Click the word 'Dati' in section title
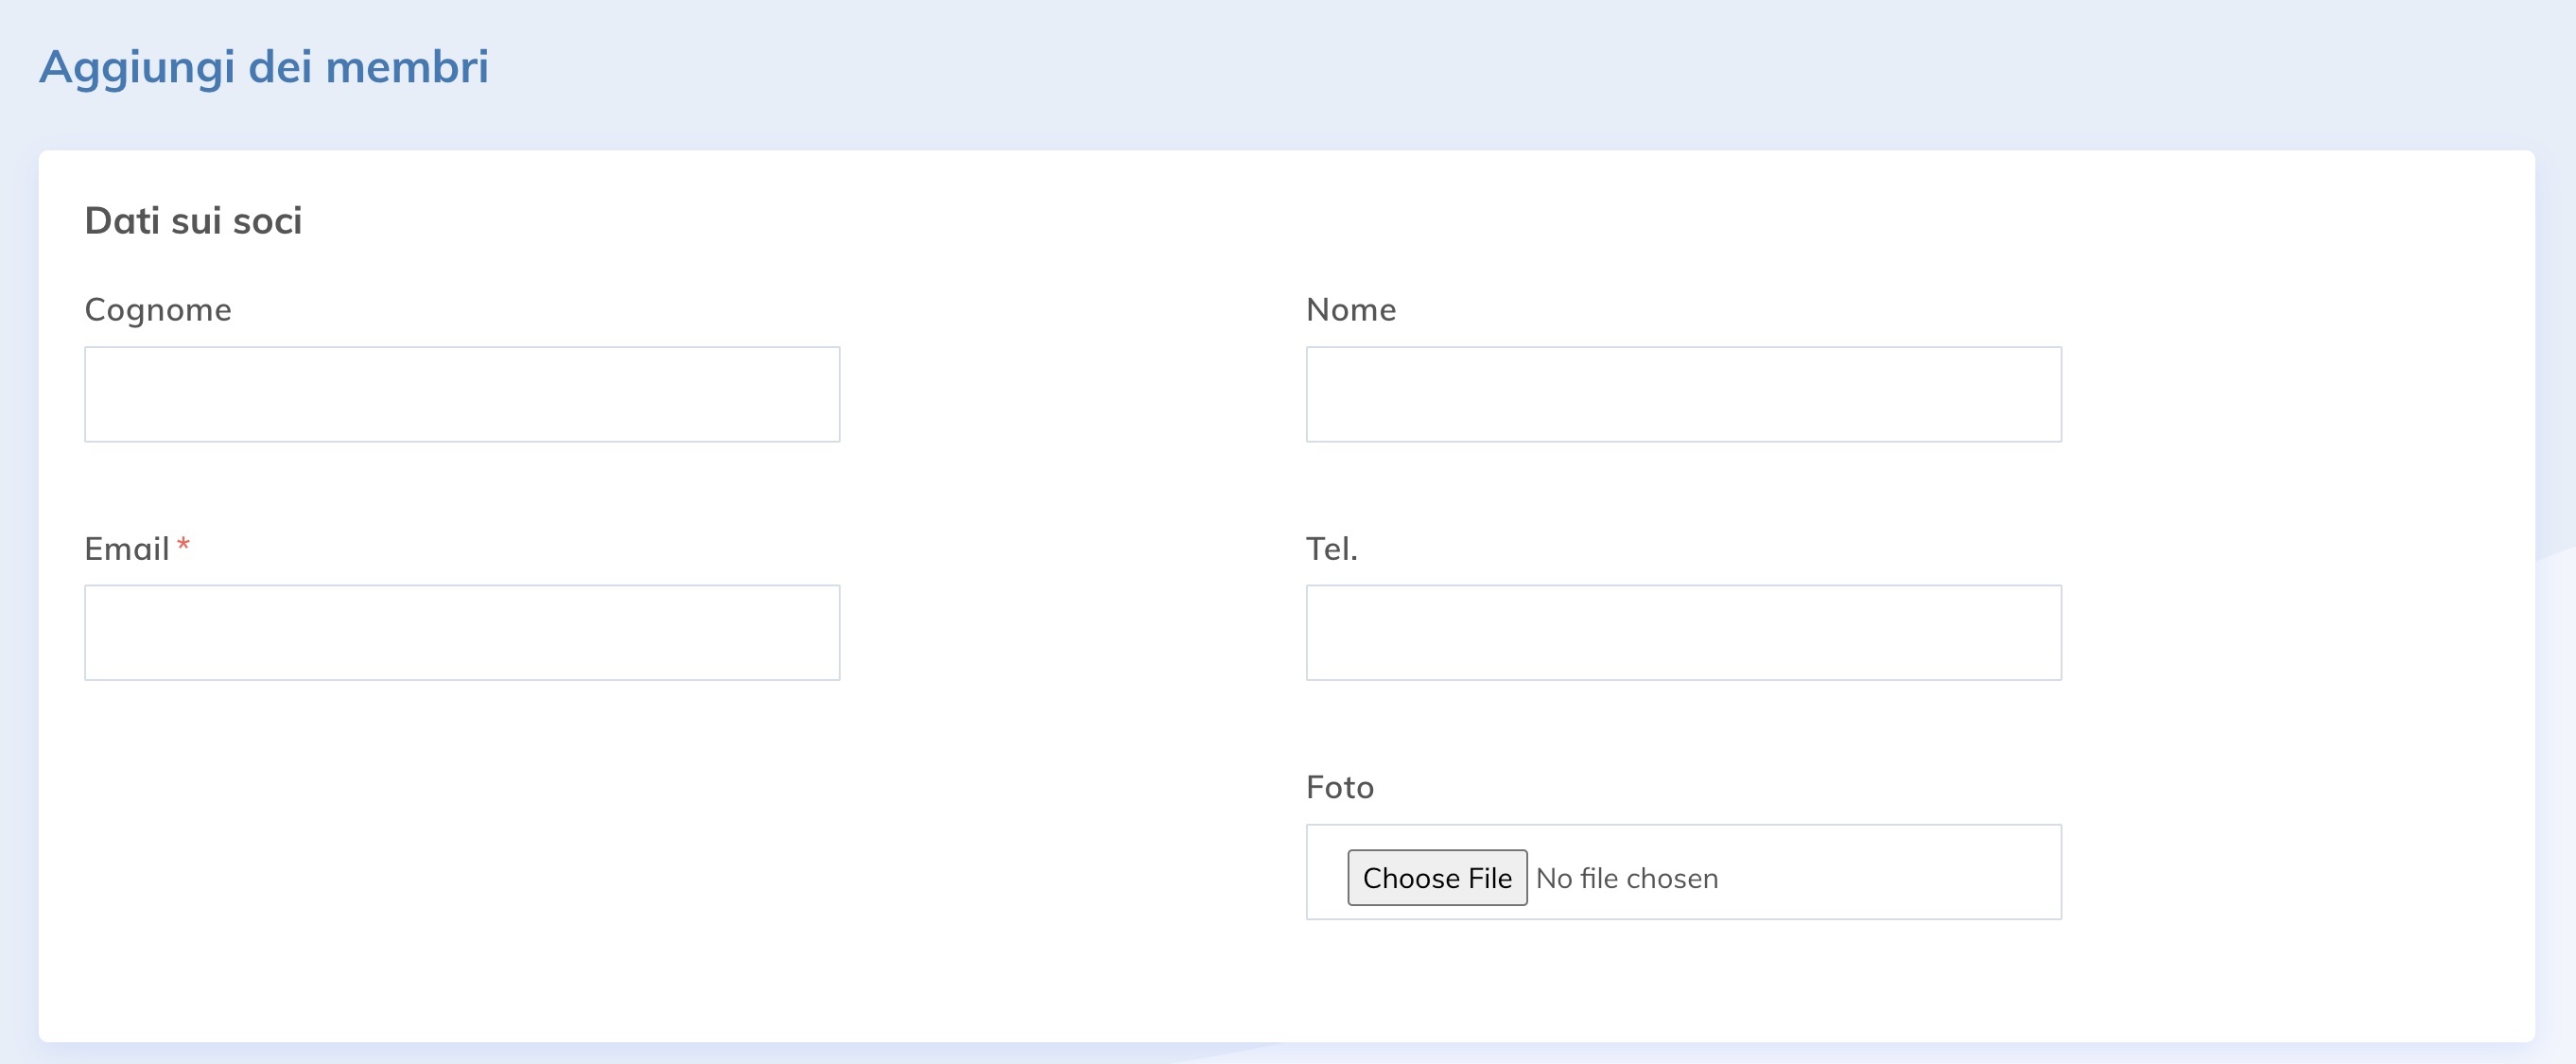Viewport: 2576px width, 1064px height. click(122, 221)
